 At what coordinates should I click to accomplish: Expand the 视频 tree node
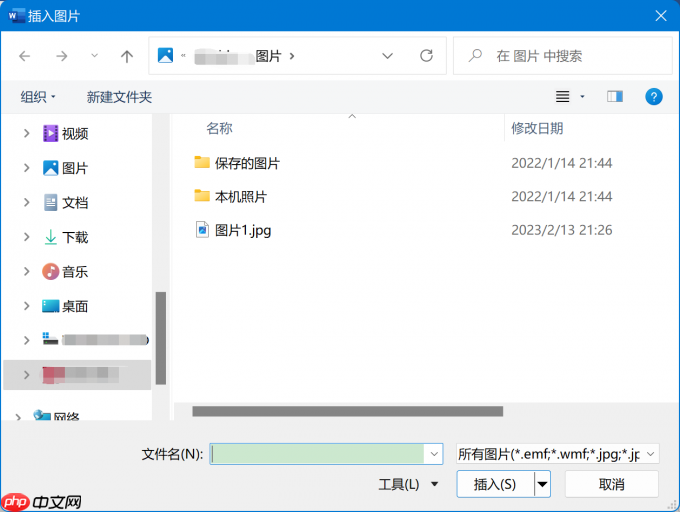click(26, 133)
